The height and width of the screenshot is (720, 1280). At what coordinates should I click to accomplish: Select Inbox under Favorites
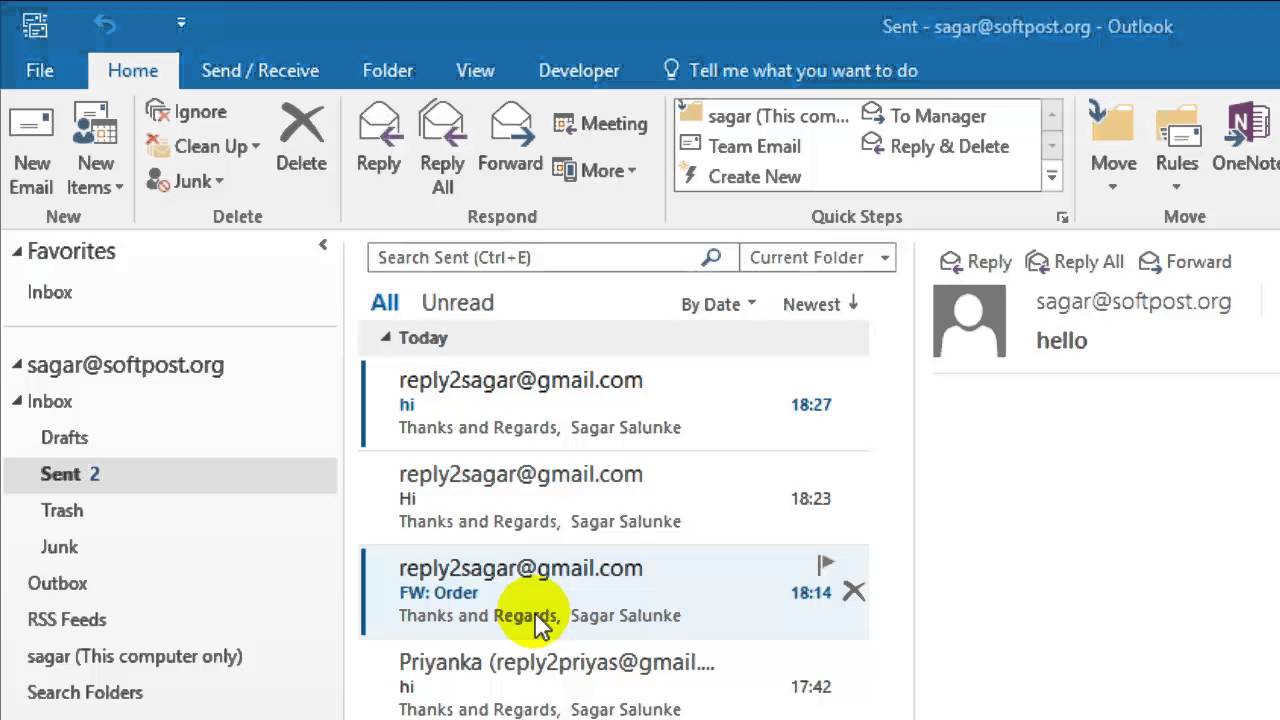(50, 292)
